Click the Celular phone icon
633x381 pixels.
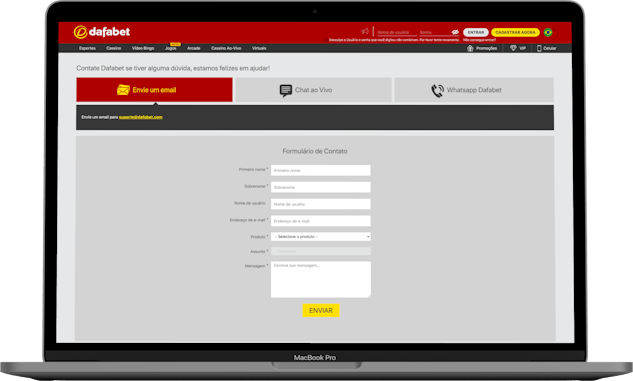pos(539,48)
